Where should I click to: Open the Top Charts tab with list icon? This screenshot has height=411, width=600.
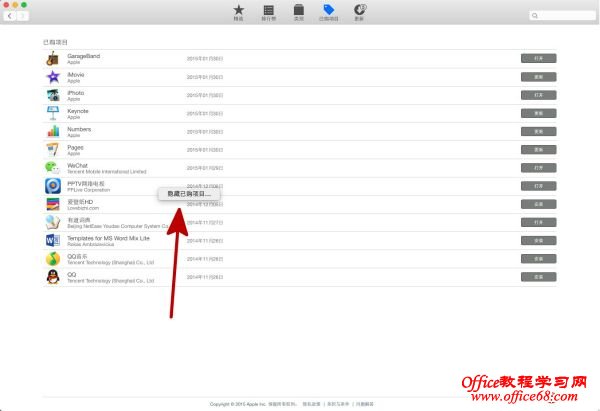point(269,13)
